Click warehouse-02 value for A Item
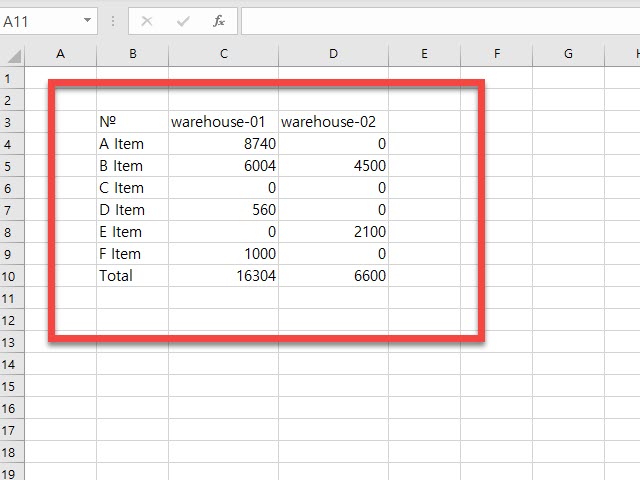 (333, 144)
